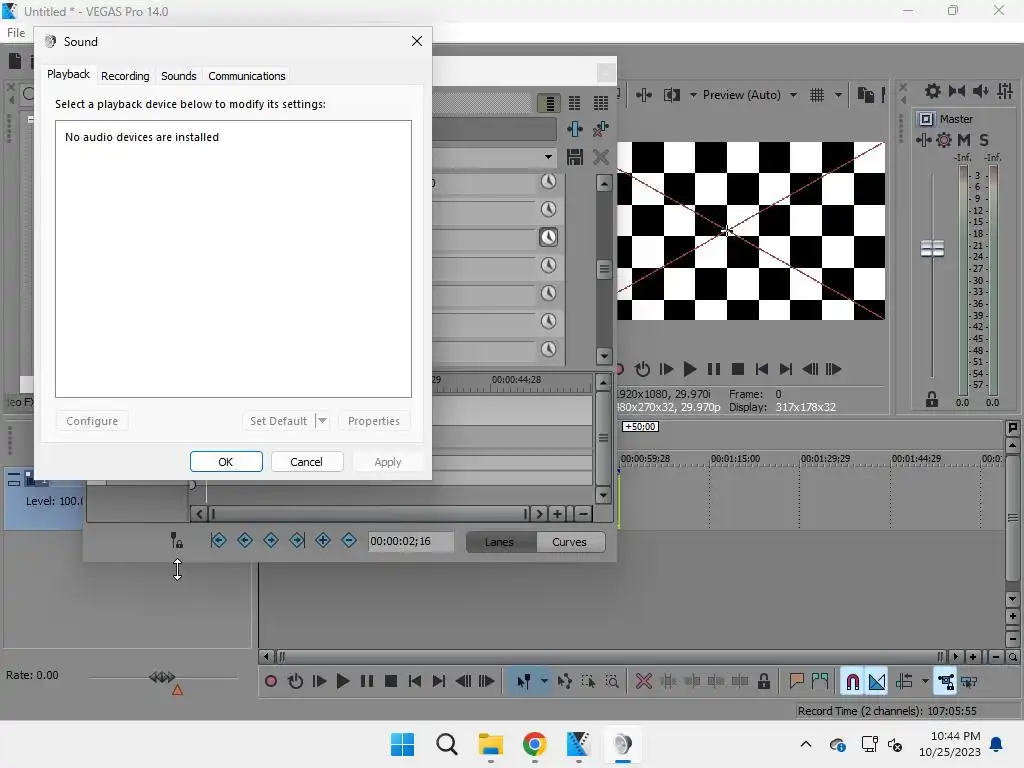Toggle Automatic Crossfades icon
Screen dimensions: 1024x768
click(x=877, y=682)
